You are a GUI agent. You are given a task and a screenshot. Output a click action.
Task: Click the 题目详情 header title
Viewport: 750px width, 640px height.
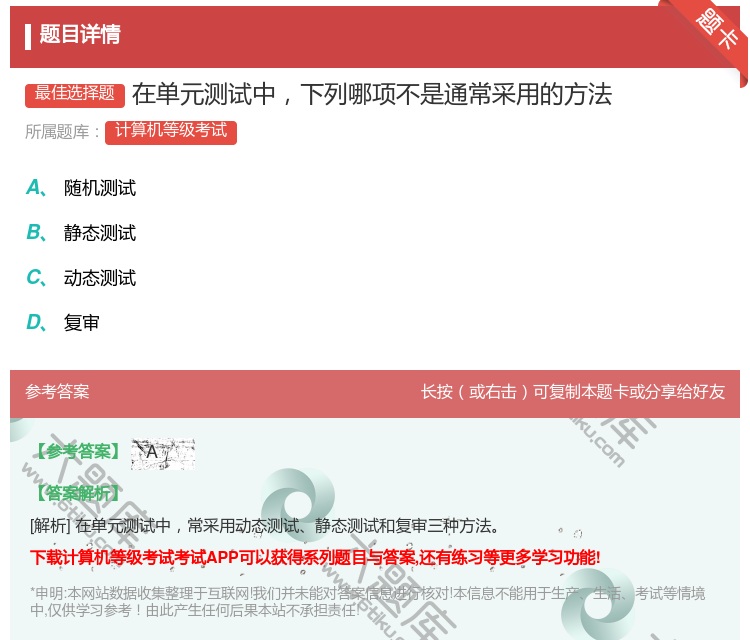[79, 34]
